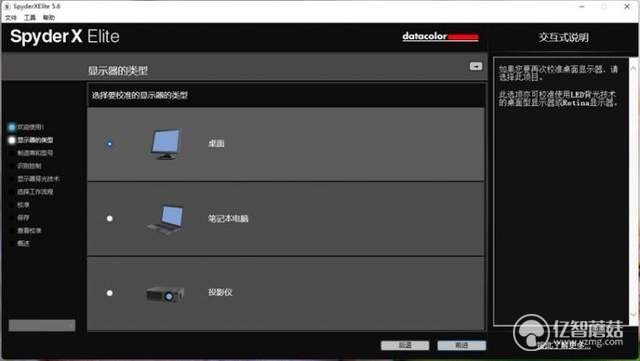The image size is (640, 361).
Task: Select the 制造商和型号 step in sidebar
Action: [35, 153]
